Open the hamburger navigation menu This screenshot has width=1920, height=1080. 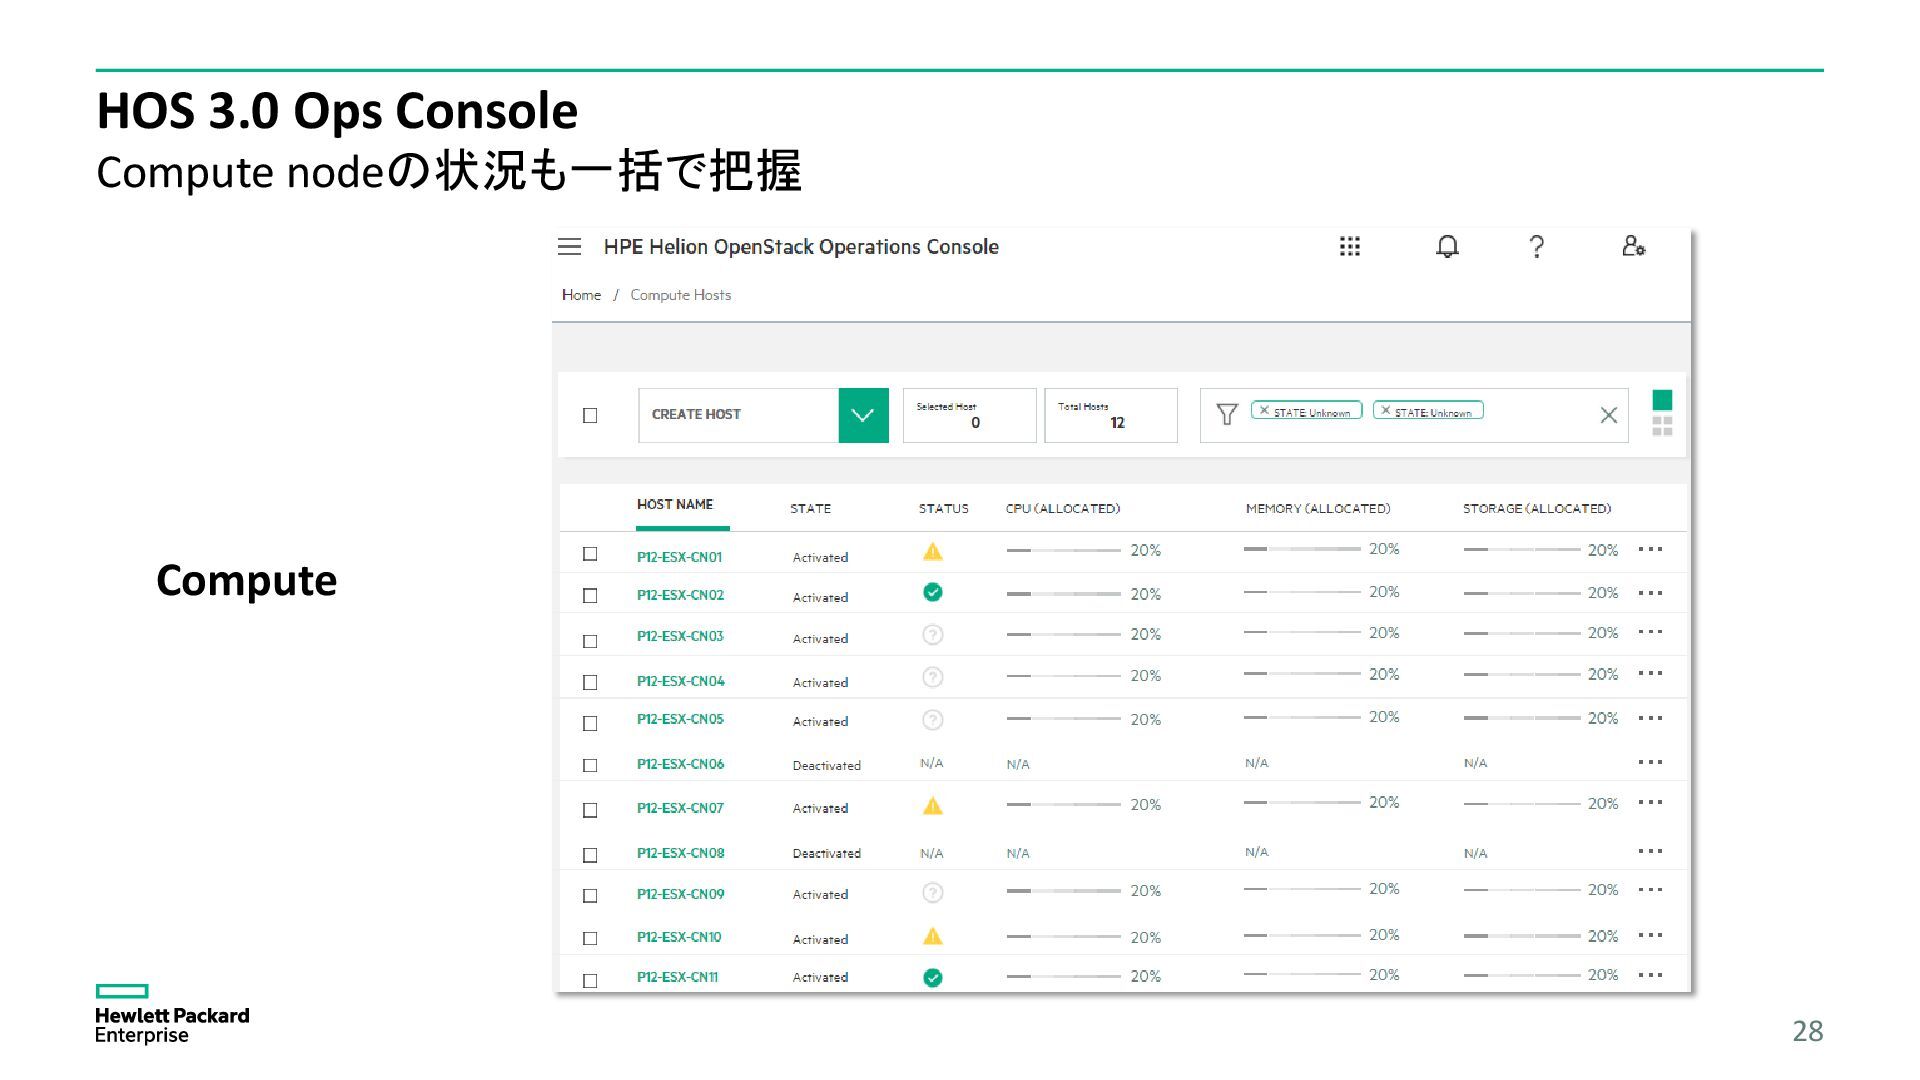pos(569,247)
